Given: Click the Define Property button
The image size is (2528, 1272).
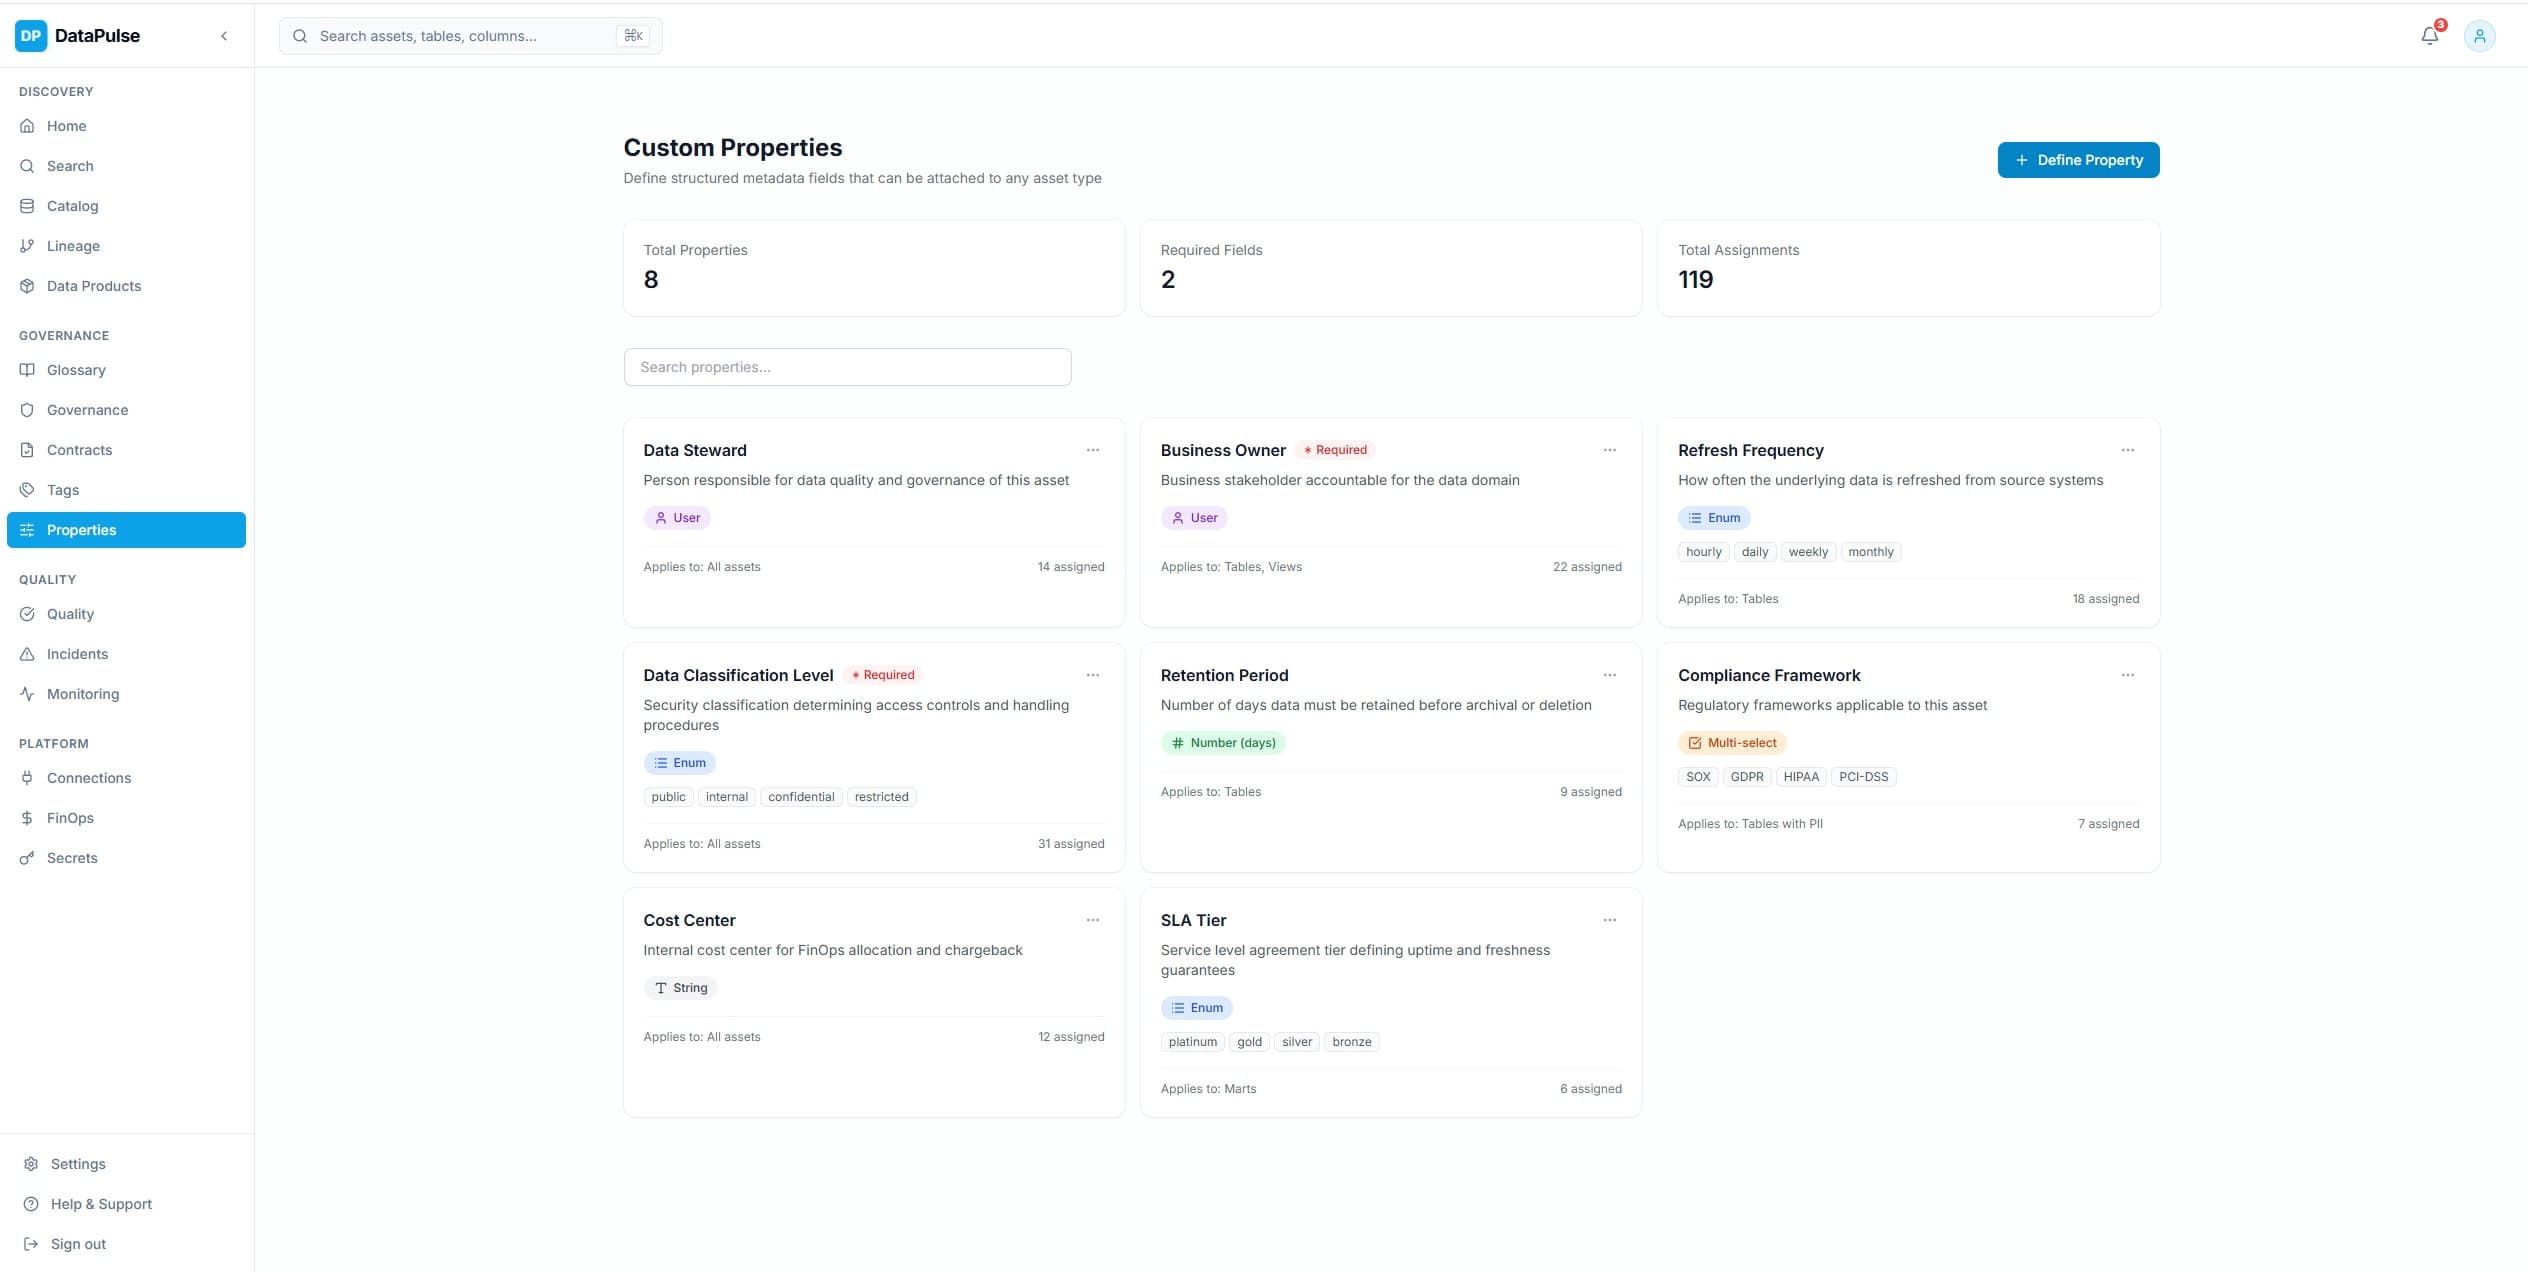Looking at the screenshot, I should [x=2077, y=159].
